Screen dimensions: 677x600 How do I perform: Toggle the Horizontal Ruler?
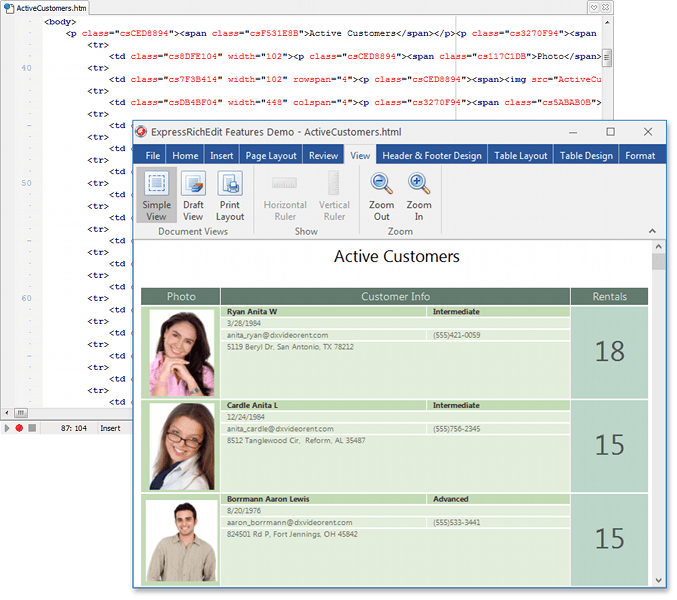(x=285, y=195)
